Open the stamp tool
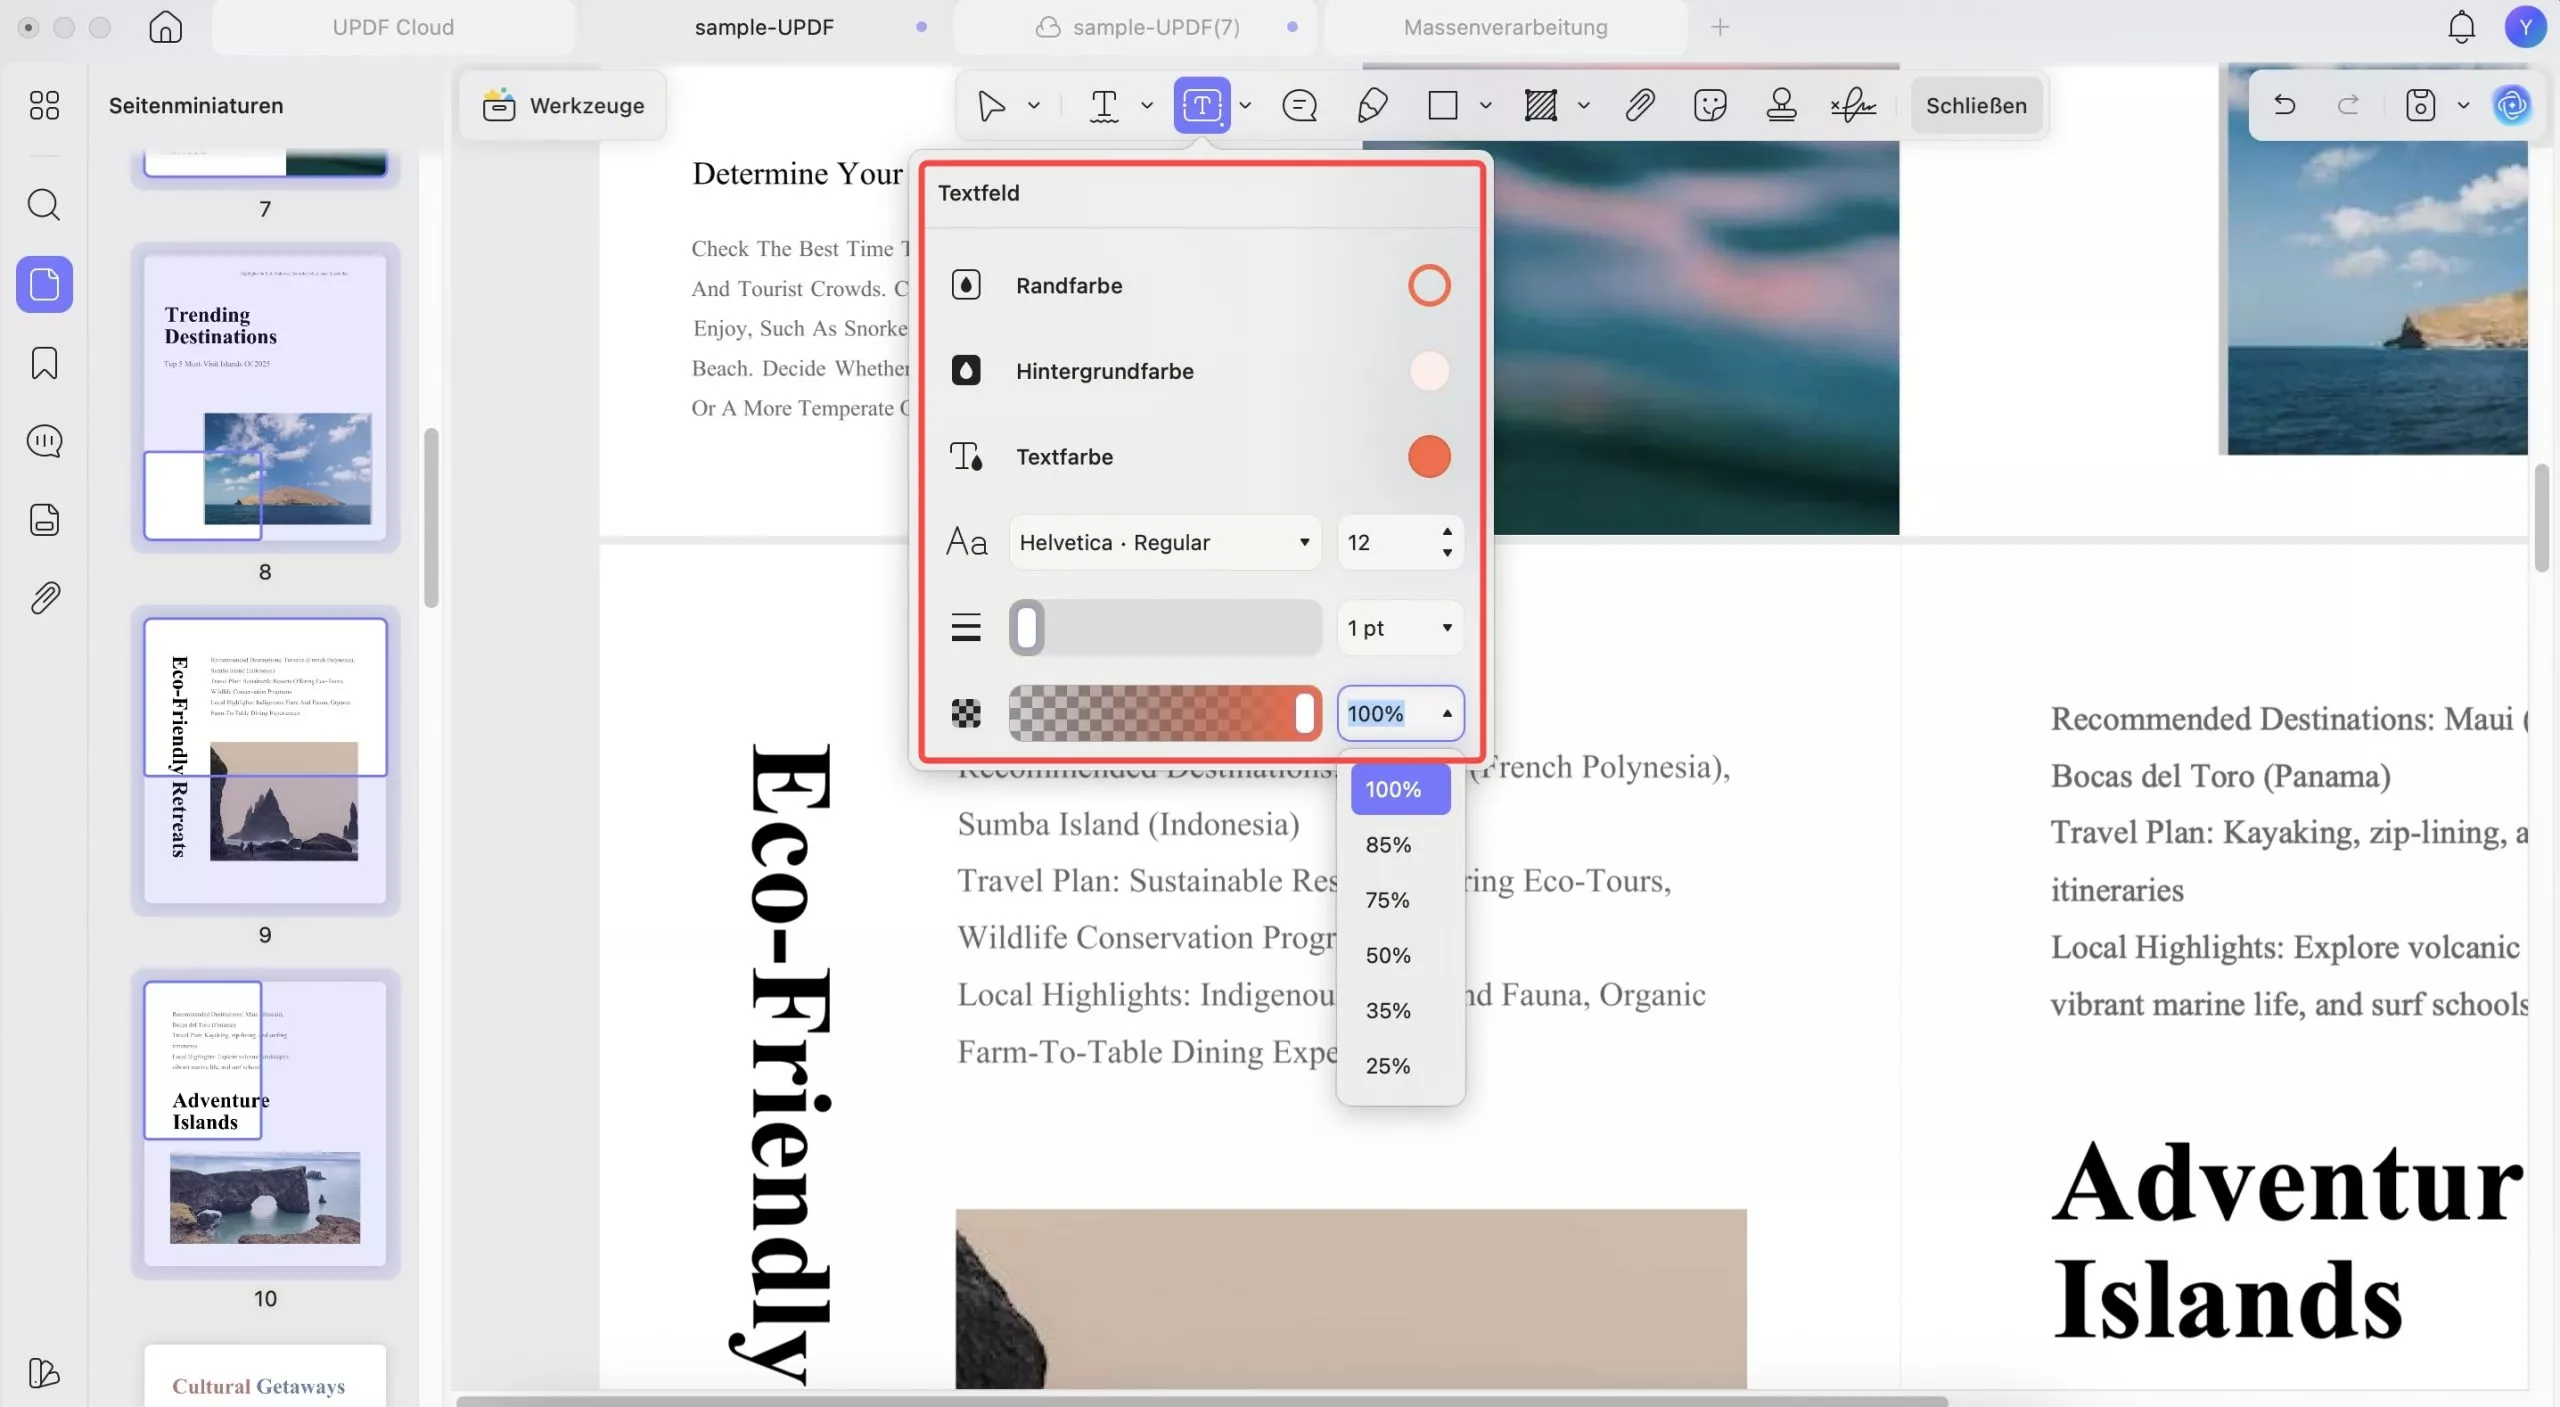 point(1781,105)
